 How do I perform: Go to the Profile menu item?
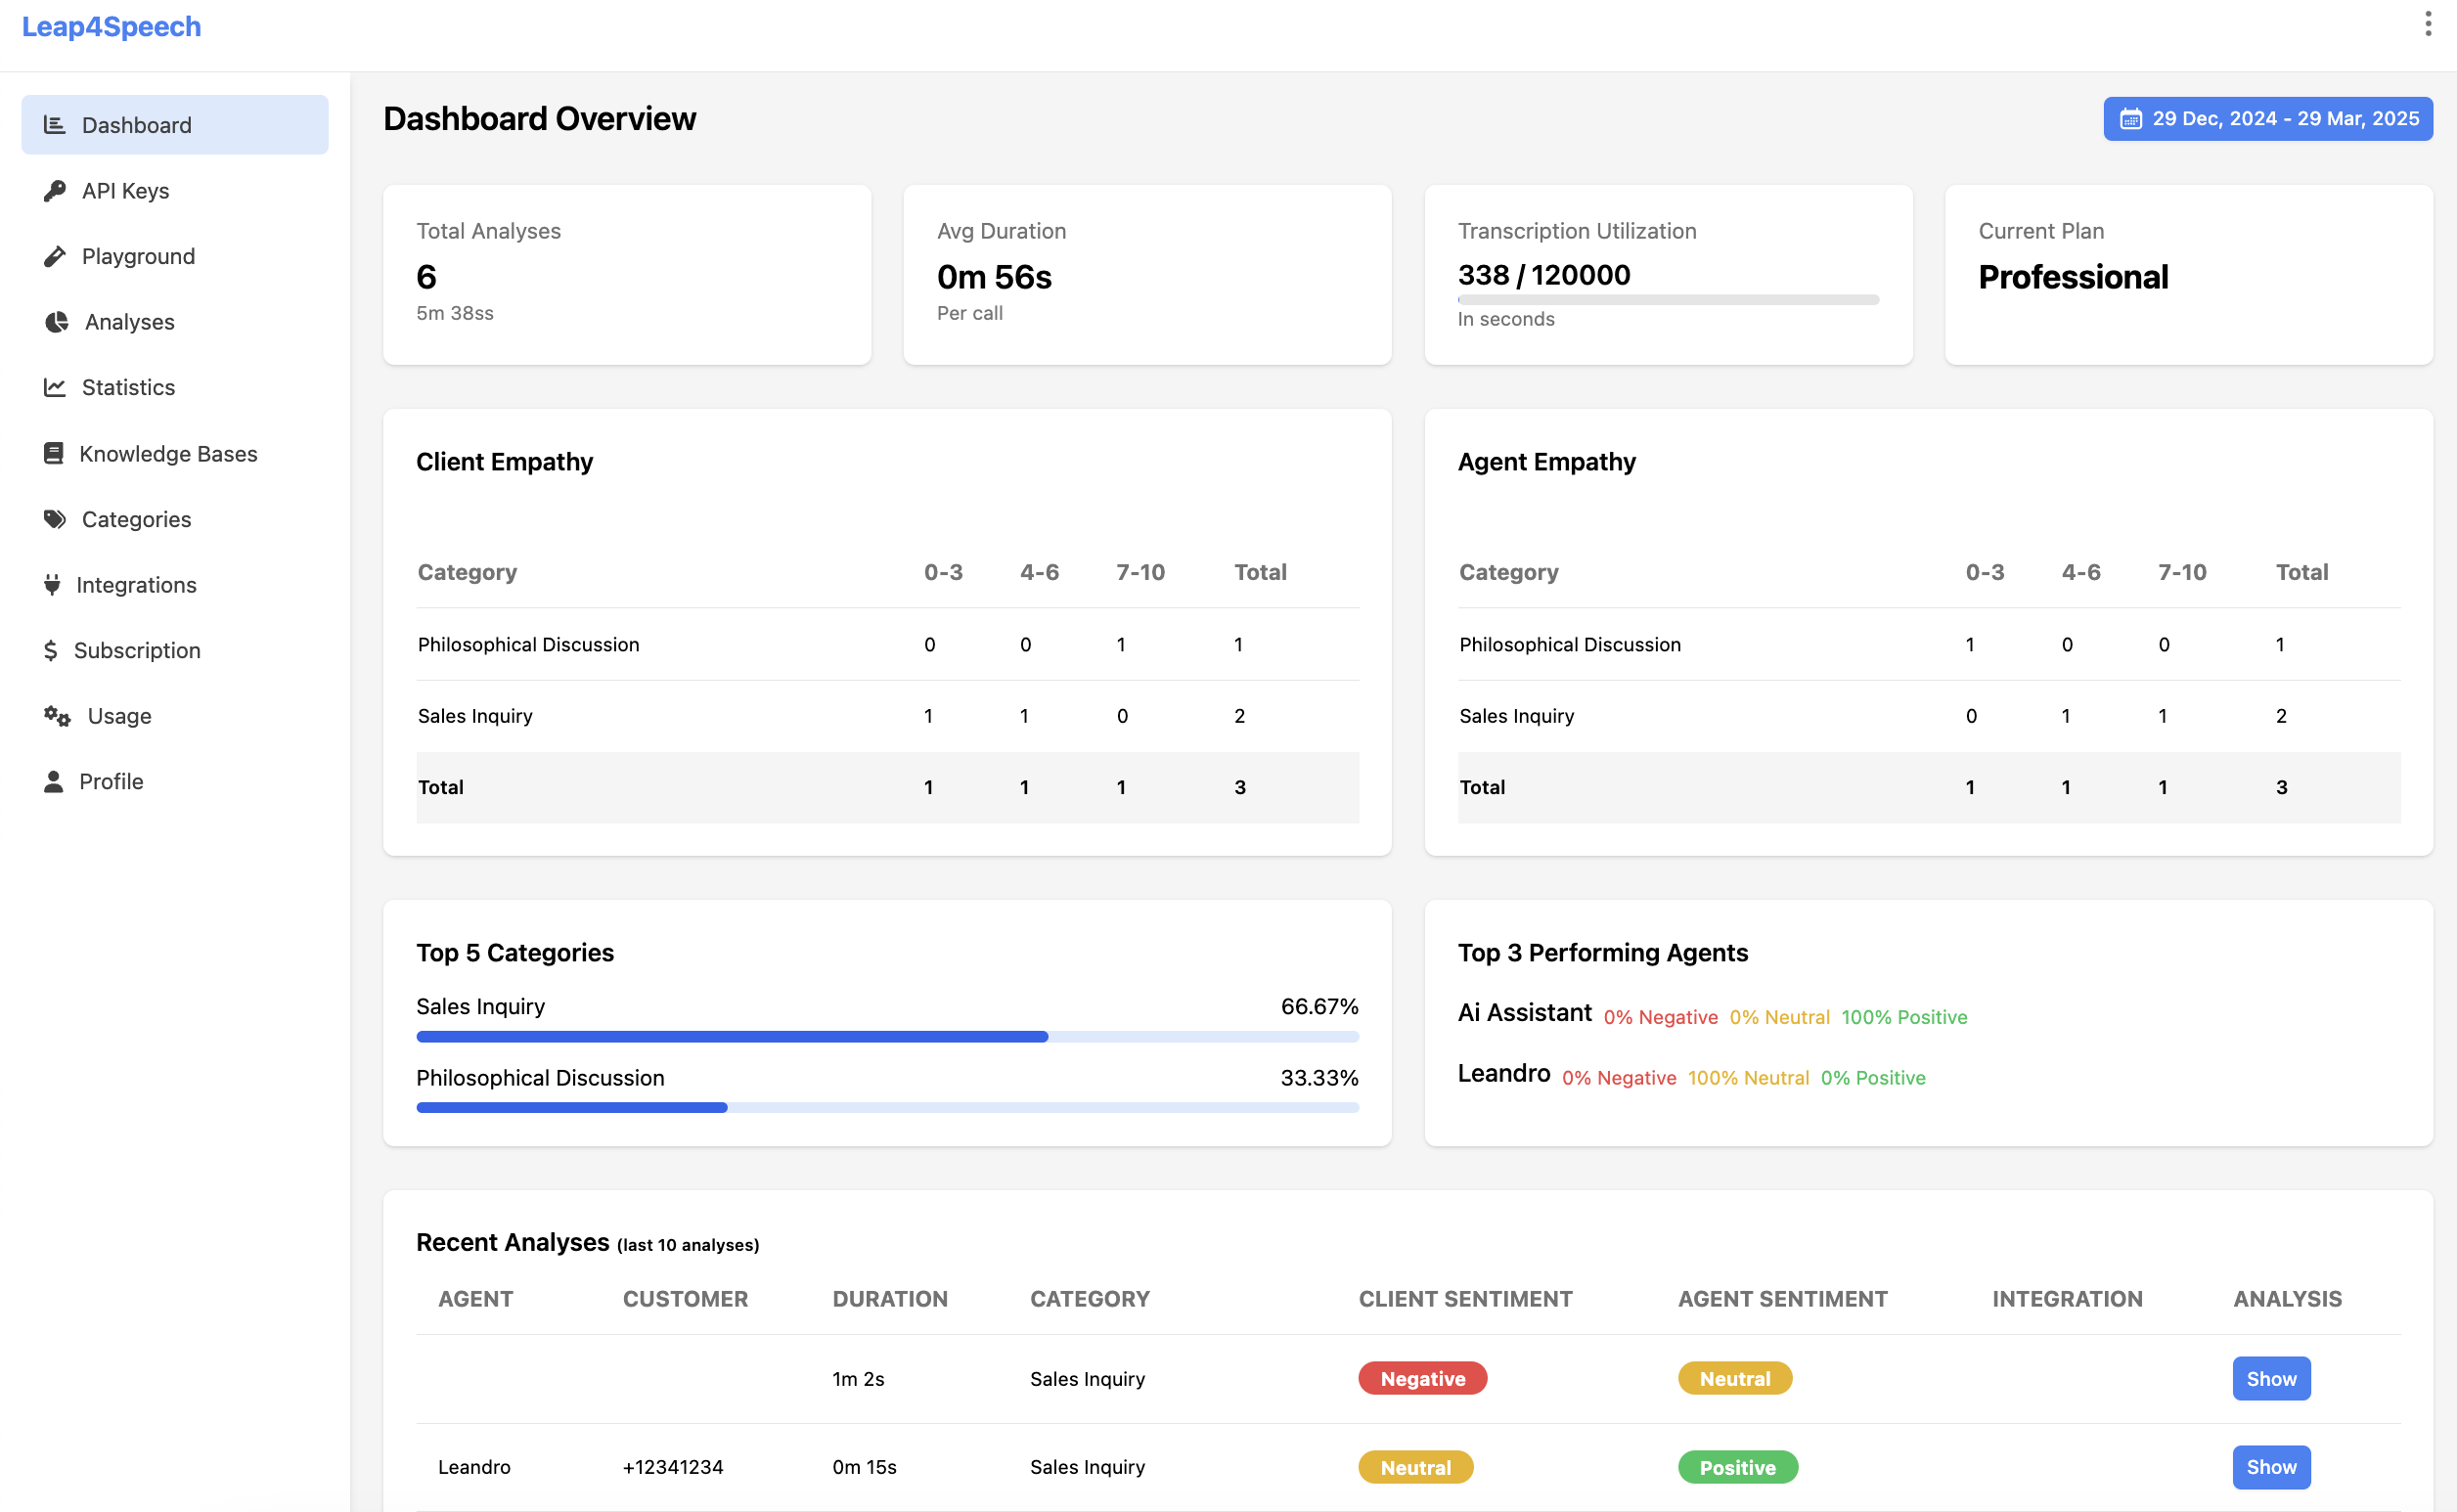[x=111, y=781]
